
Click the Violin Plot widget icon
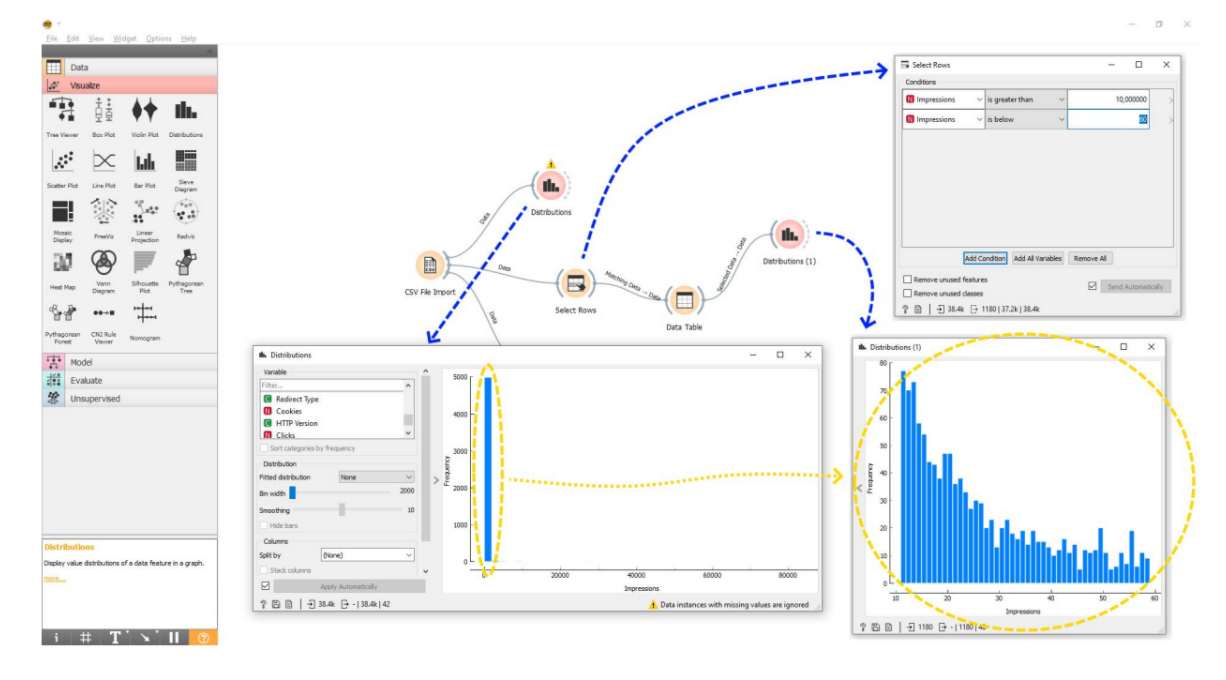click(144, 110)
